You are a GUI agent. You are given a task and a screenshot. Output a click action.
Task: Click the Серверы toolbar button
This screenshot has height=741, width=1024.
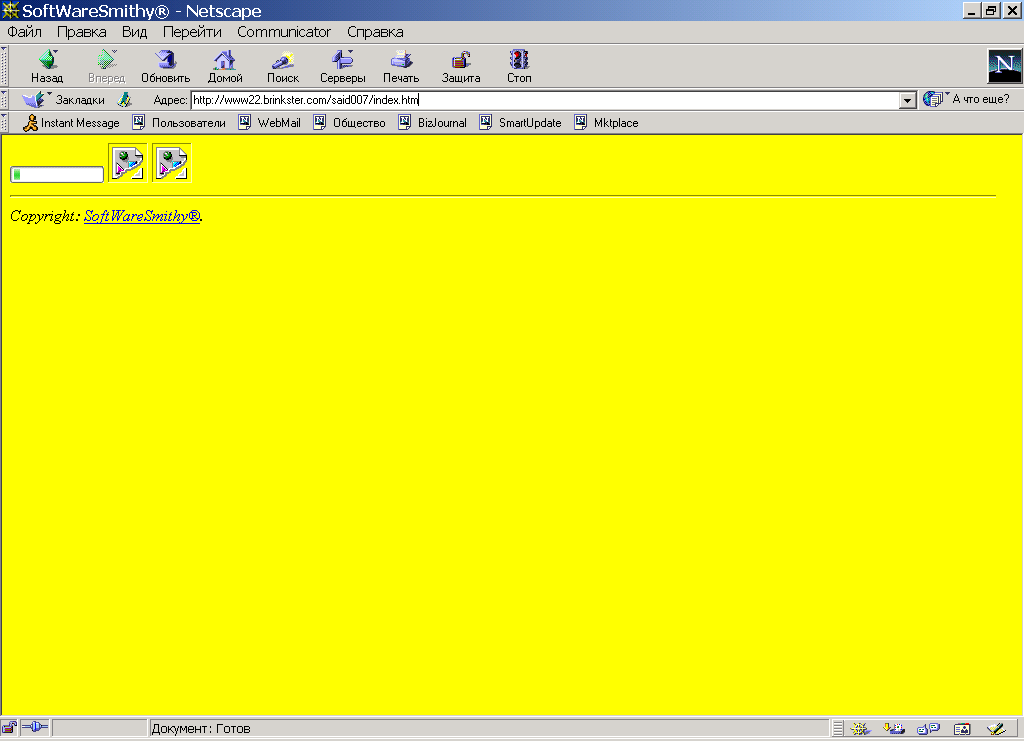pyautogui.click(x=342, y=67)
